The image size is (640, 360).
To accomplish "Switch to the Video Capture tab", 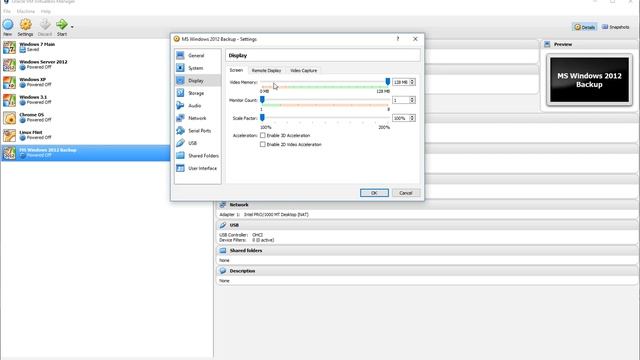I will [x=303, y=71].
